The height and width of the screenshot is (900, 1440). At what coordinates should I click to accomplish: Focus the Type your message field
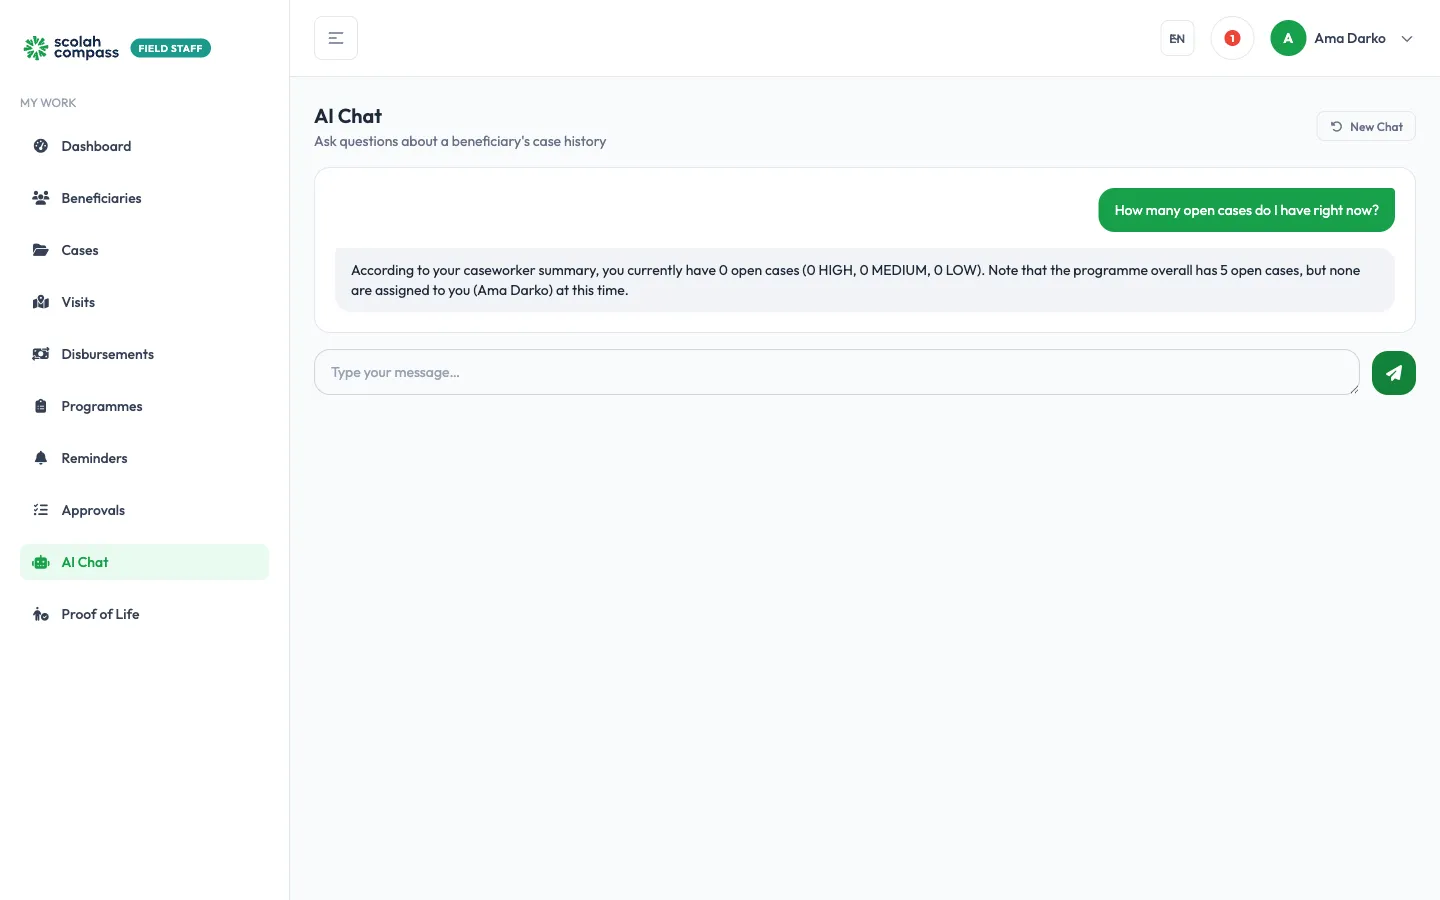(x=837, y=372)
